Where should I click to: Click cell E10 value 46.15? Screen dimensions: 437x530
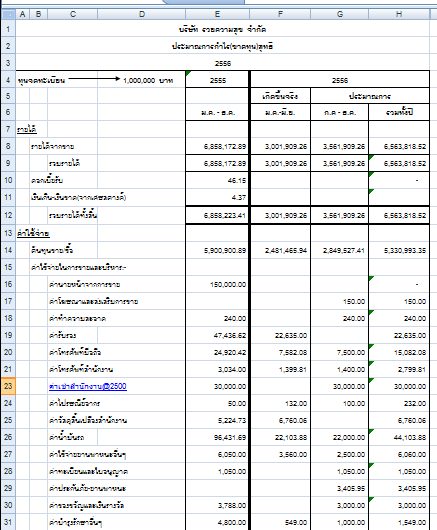coord(217,180)
